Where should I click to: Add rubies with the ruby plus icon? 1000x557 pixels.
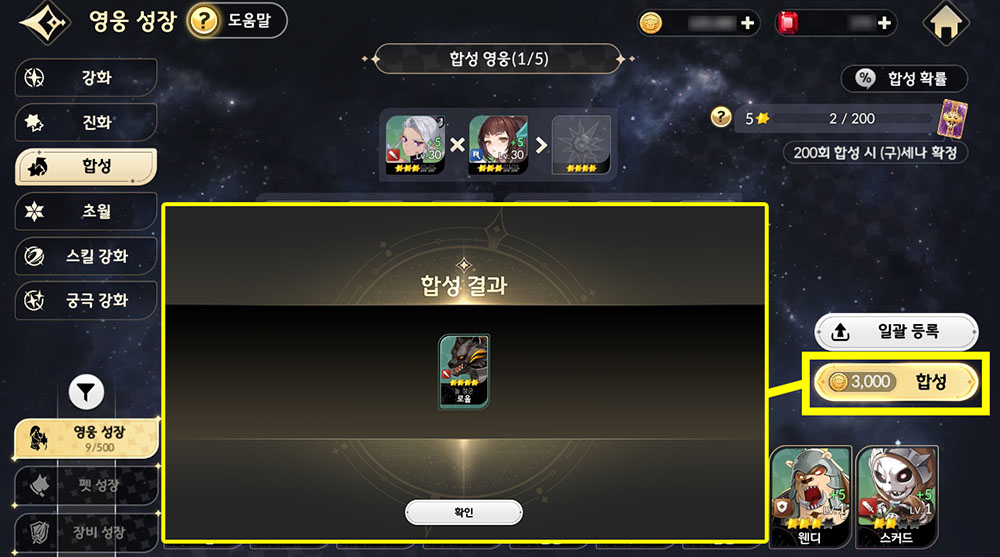coord(884,24)
